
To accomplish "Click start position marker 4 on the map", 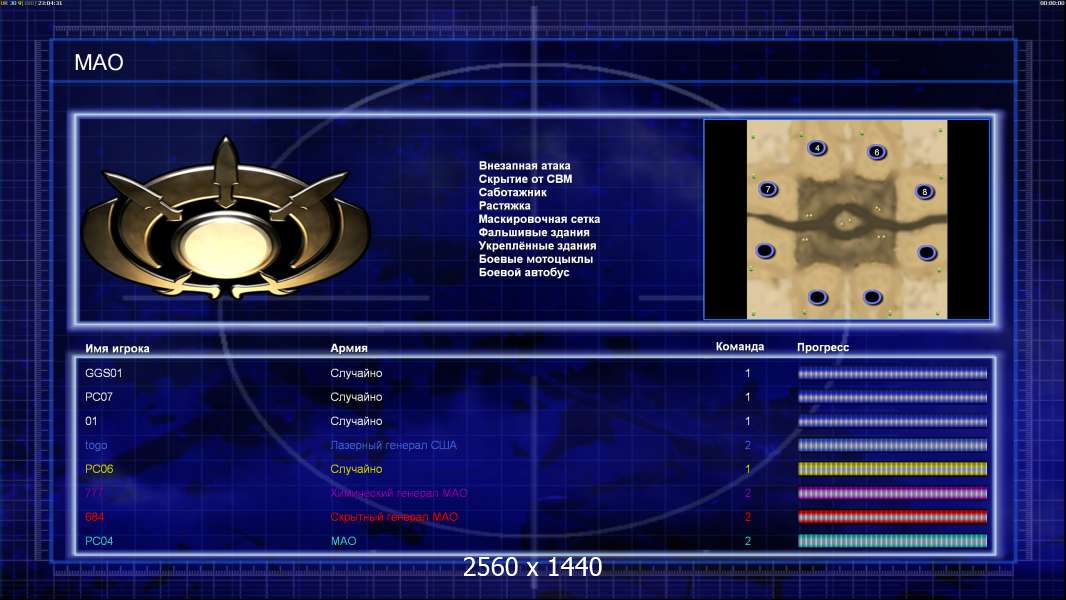I will (x=817, y=147).
